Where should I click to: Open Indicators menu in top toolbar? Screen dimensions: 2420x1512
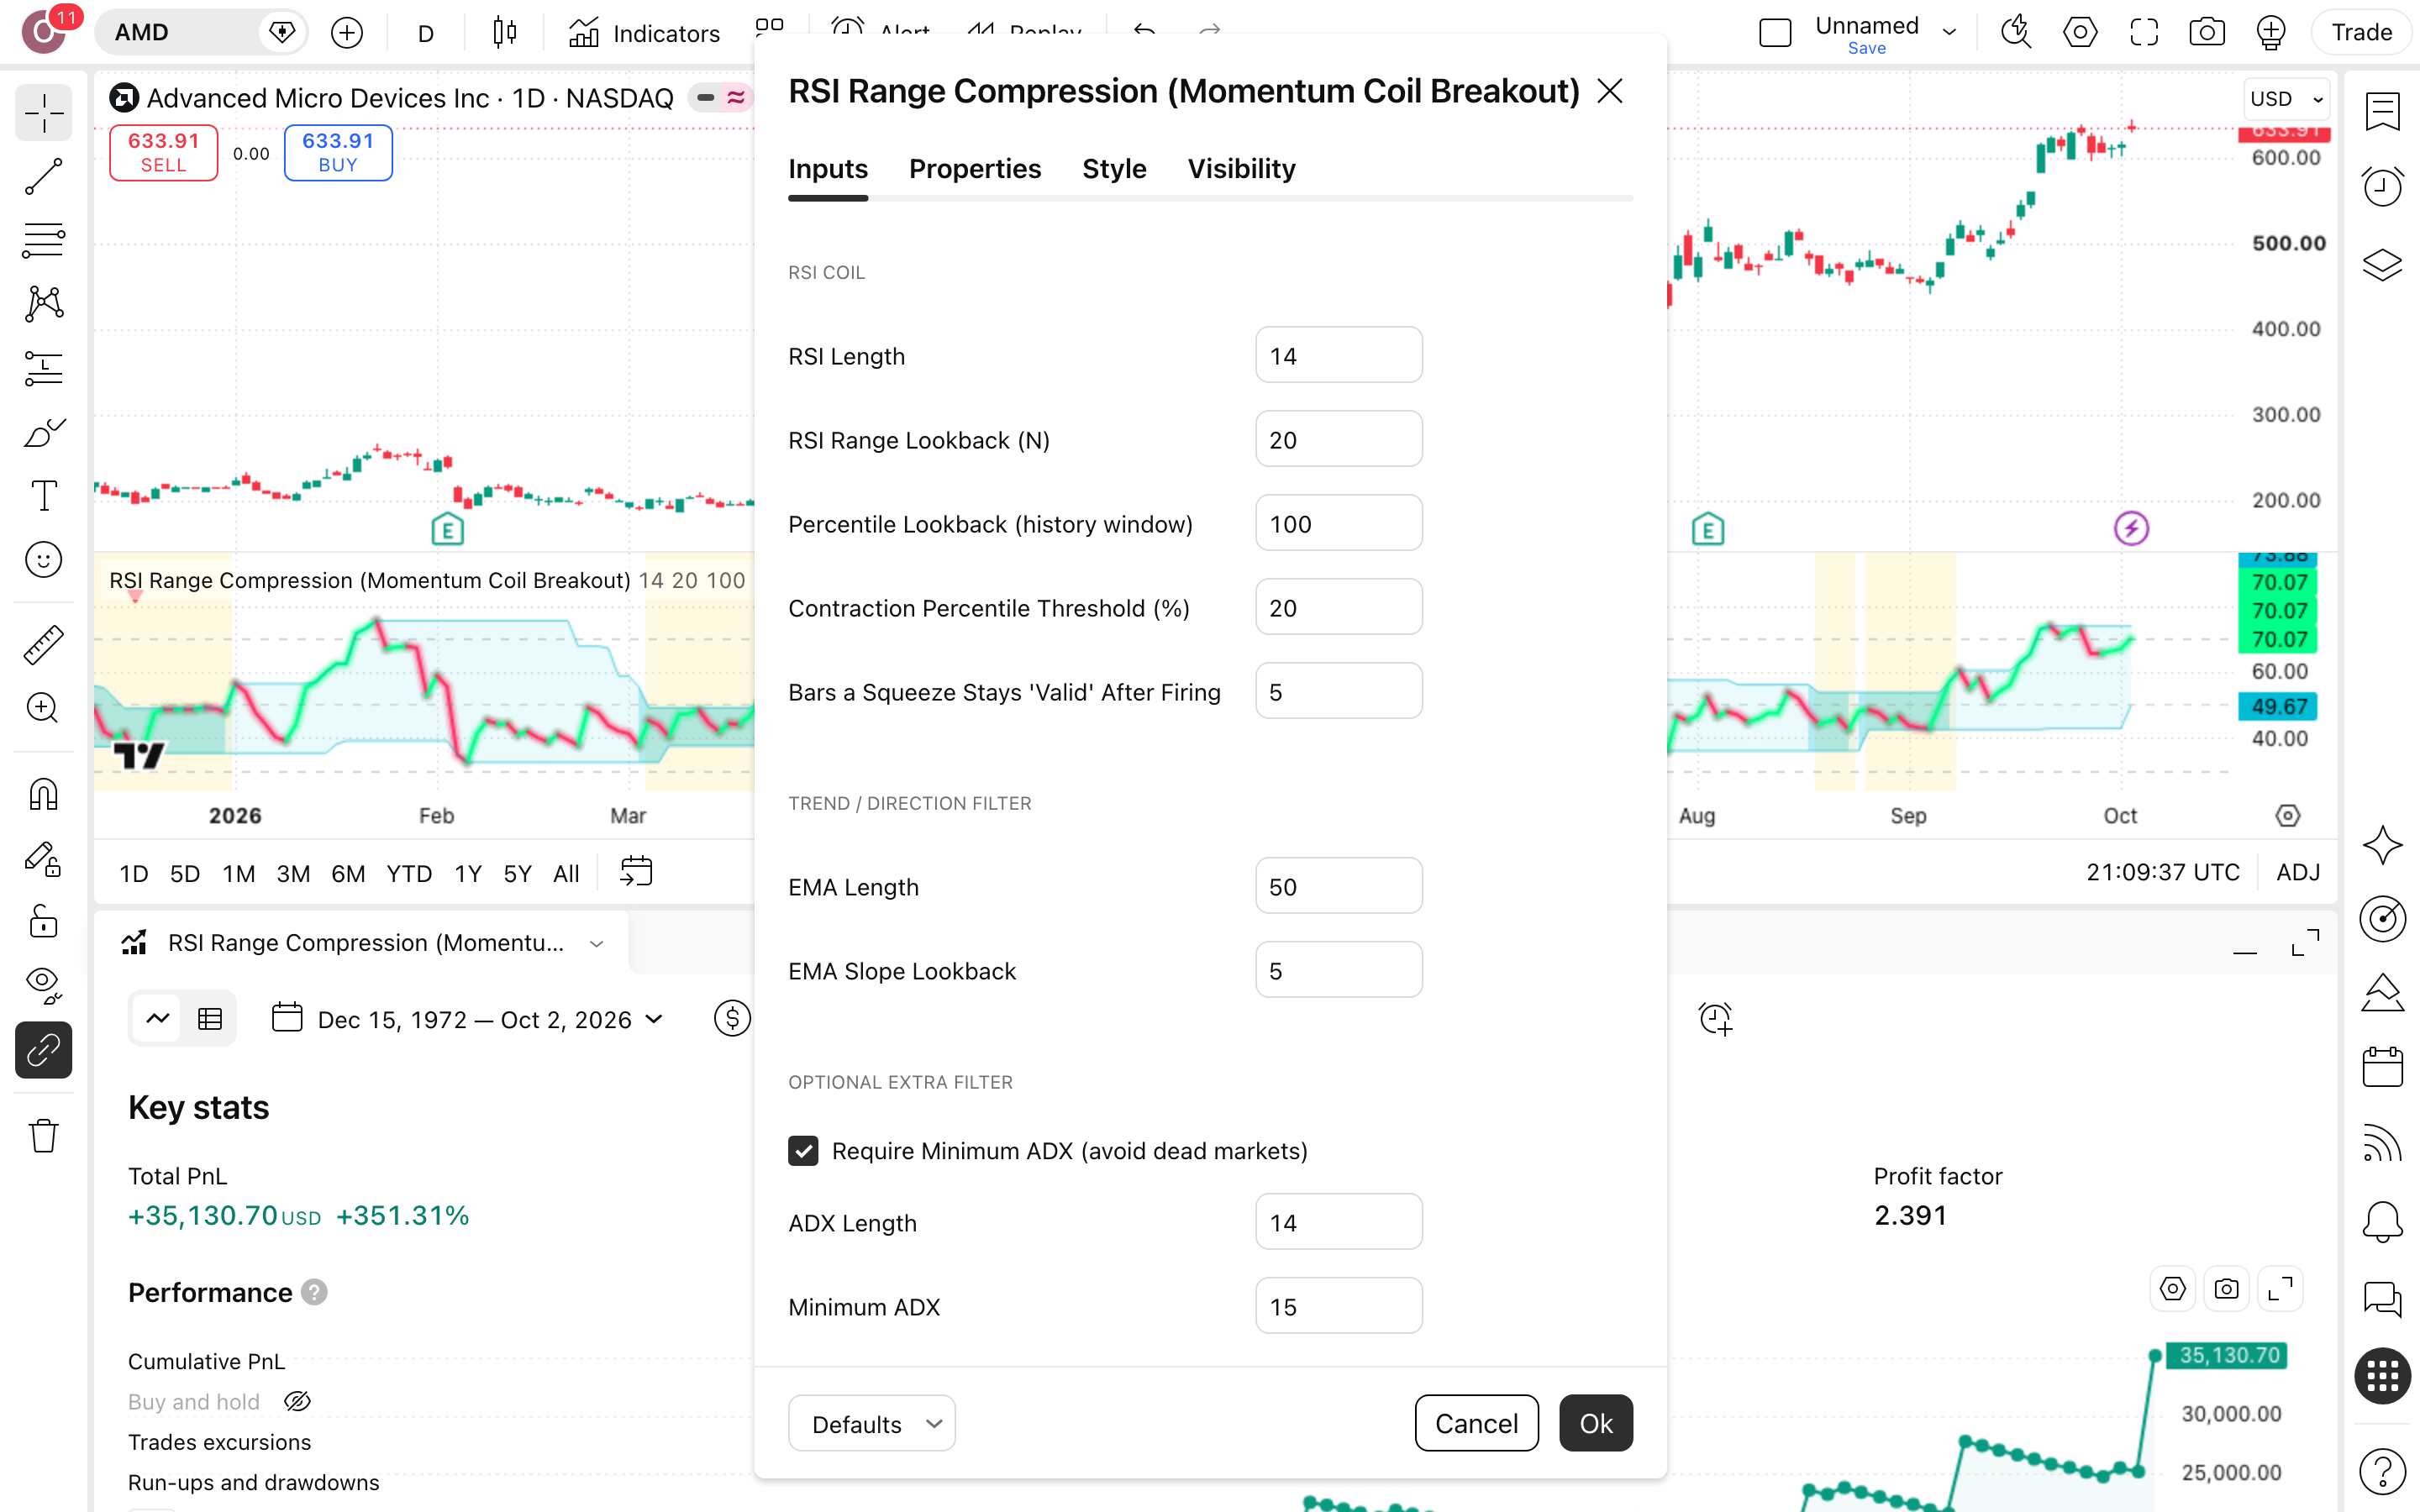(645, 33)
